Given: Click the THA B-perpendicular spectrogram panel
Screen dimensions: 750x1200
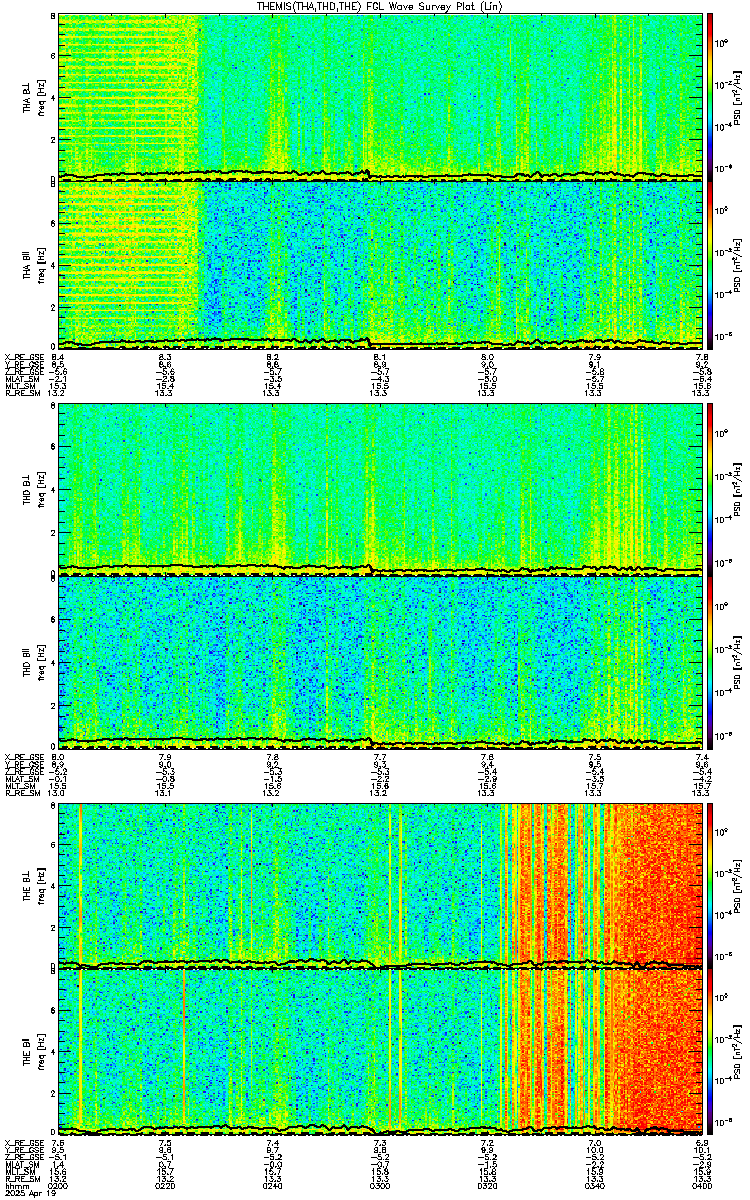Looking at the screenshot, I should click(x=381, y=96).
